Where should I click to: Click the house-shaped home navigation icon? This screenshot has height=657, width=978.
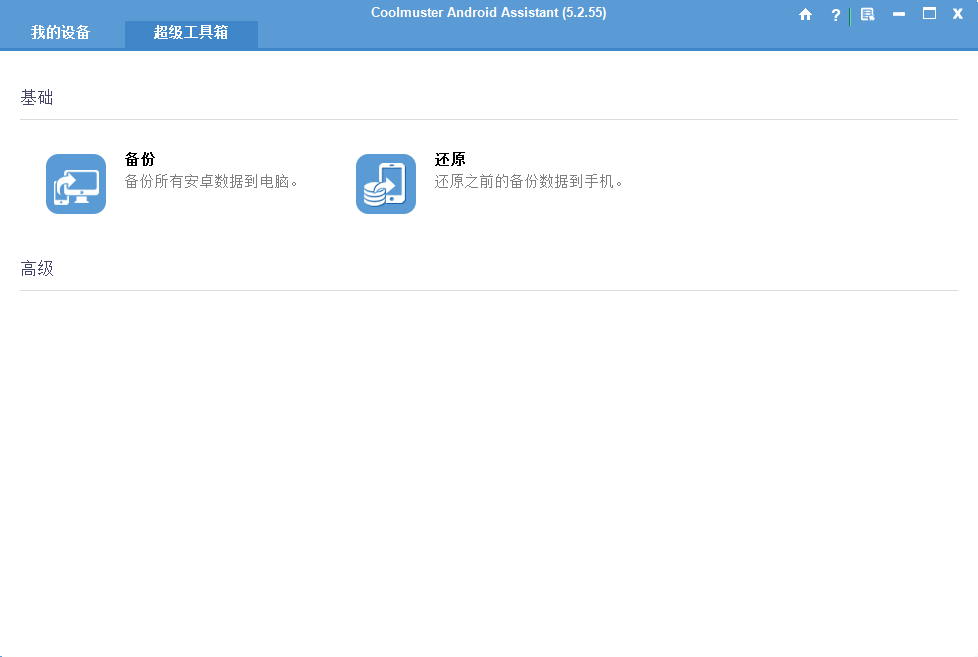pyautogui.click(x=806, y=15)
